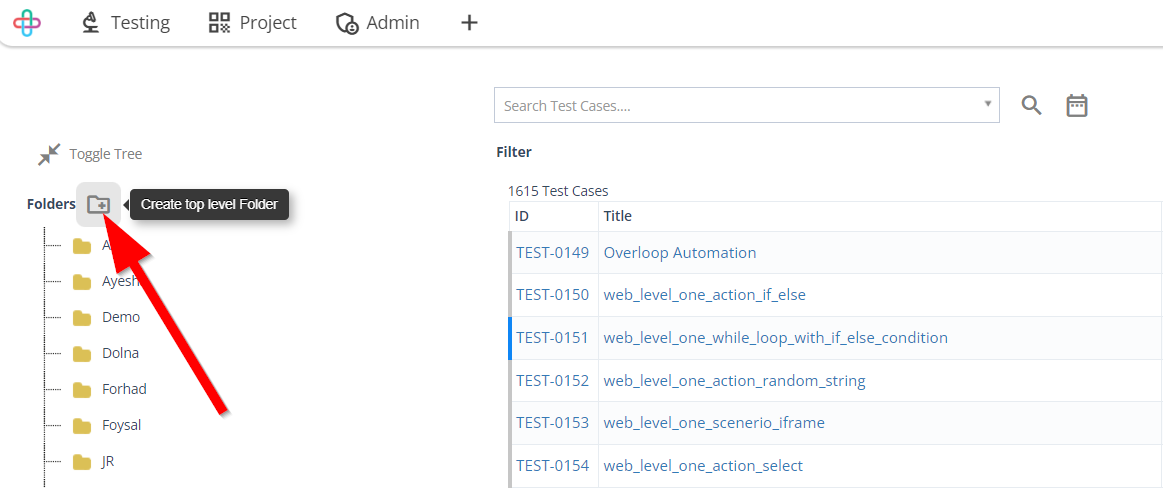Open test case TEST-0154 ID link
Image resolution: width=1163 pixels, height=488 pixels.
[553, 466]
